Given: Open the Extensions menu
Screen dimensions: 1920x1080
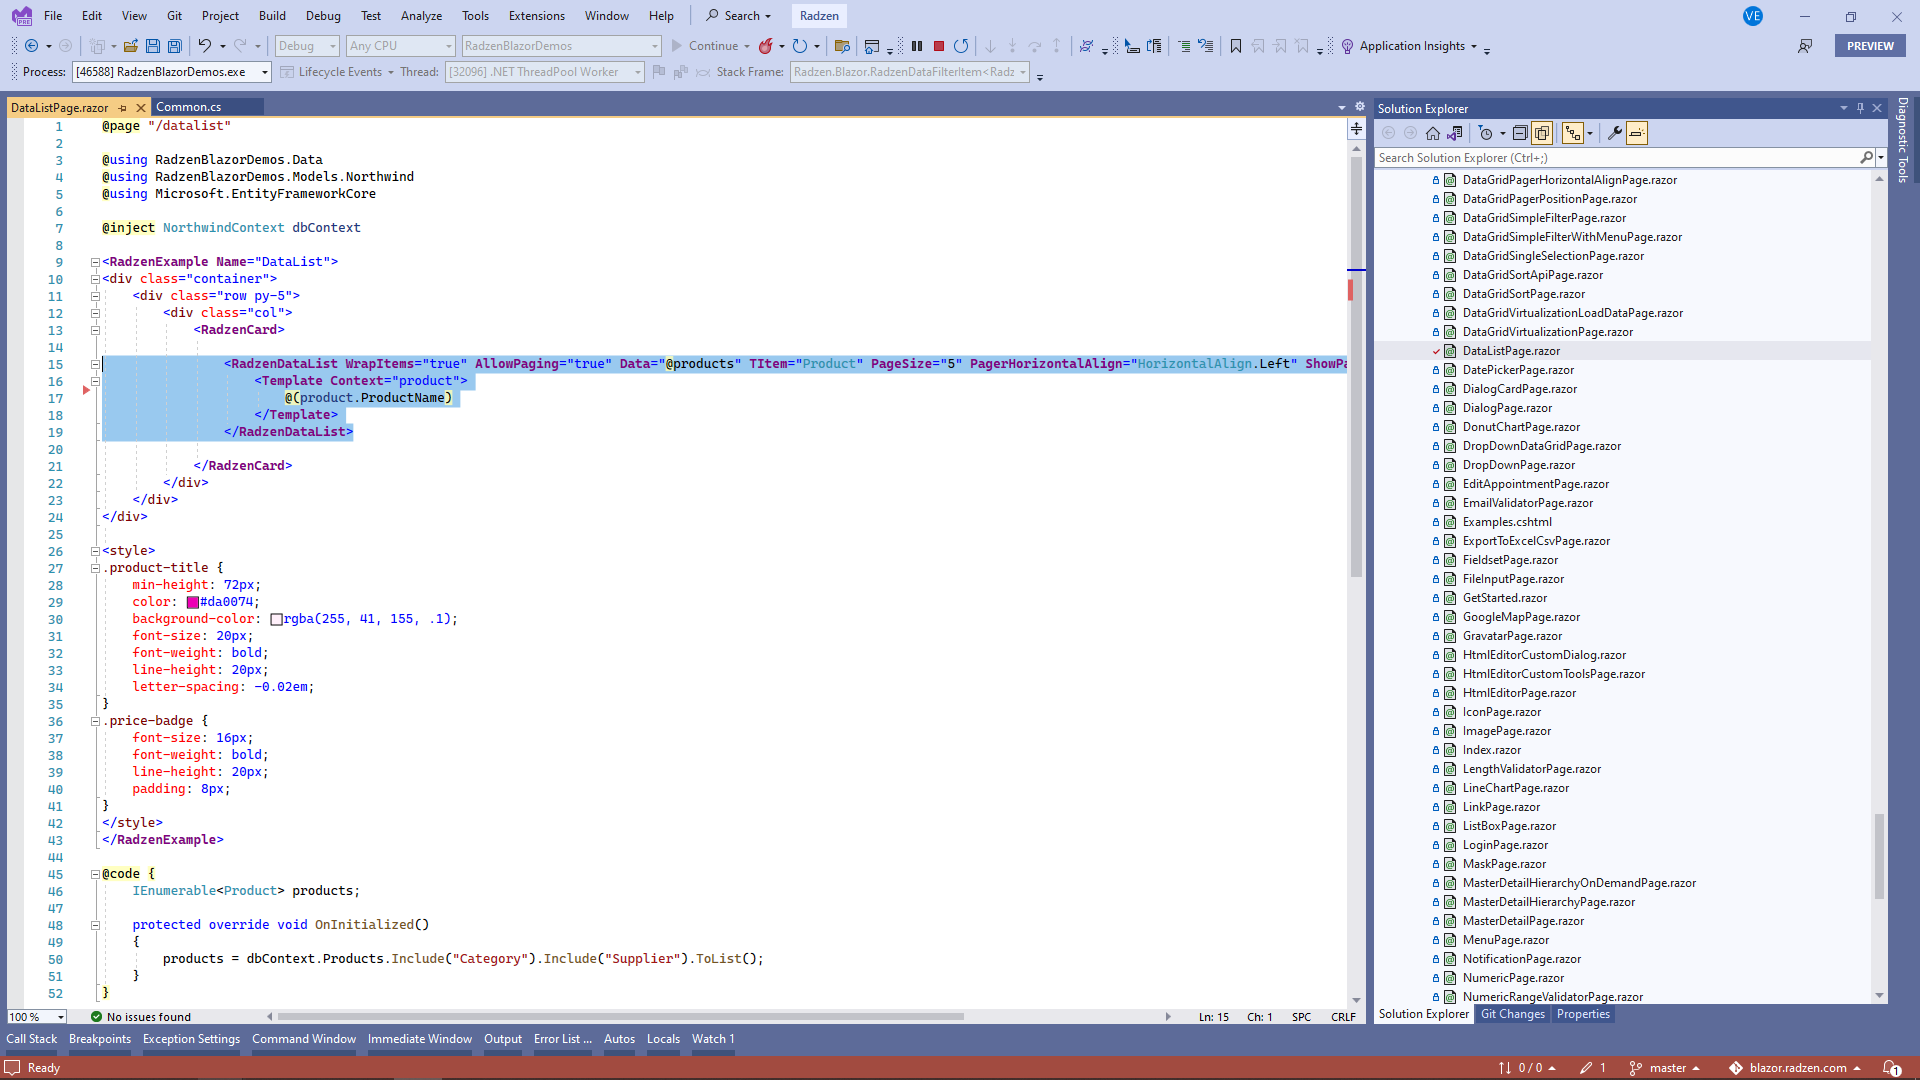Looking at the screenshot, I should [536, 16].
